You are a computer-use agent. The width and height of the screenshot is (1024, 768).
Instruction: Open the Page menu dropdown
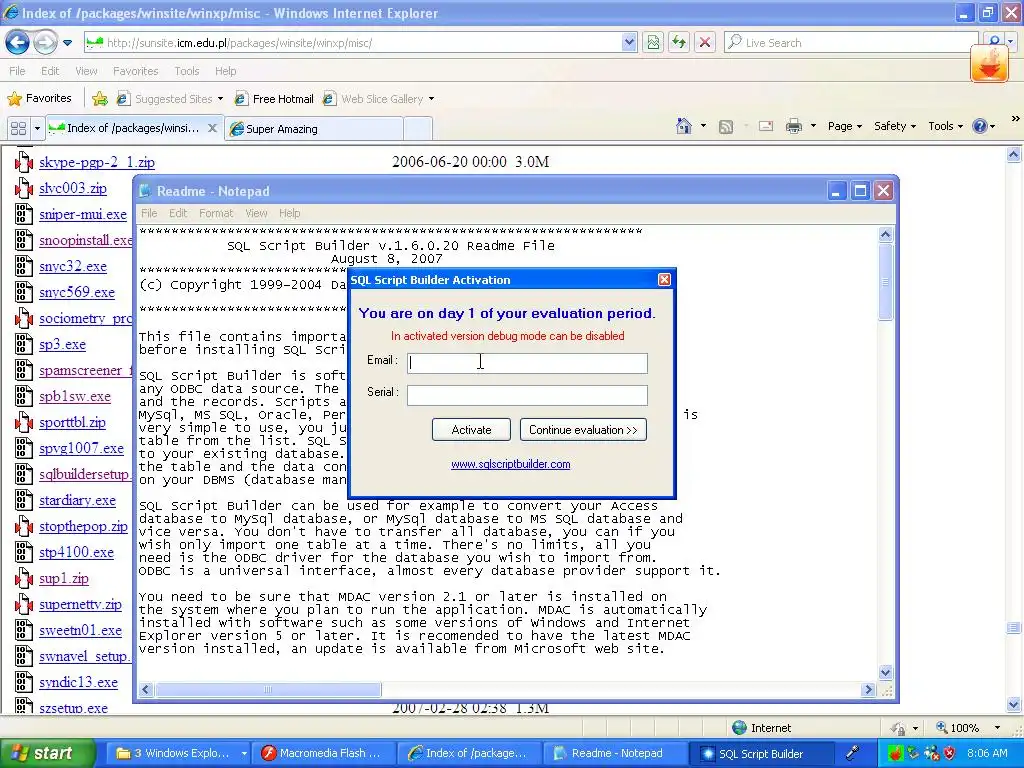tap(844, 126)
